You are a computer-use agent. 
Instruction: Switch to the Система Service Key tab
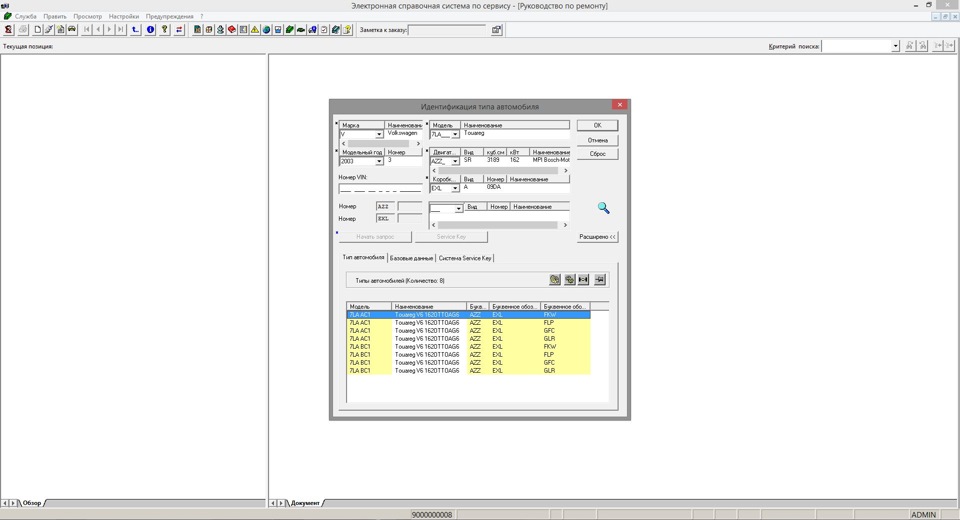465,258
